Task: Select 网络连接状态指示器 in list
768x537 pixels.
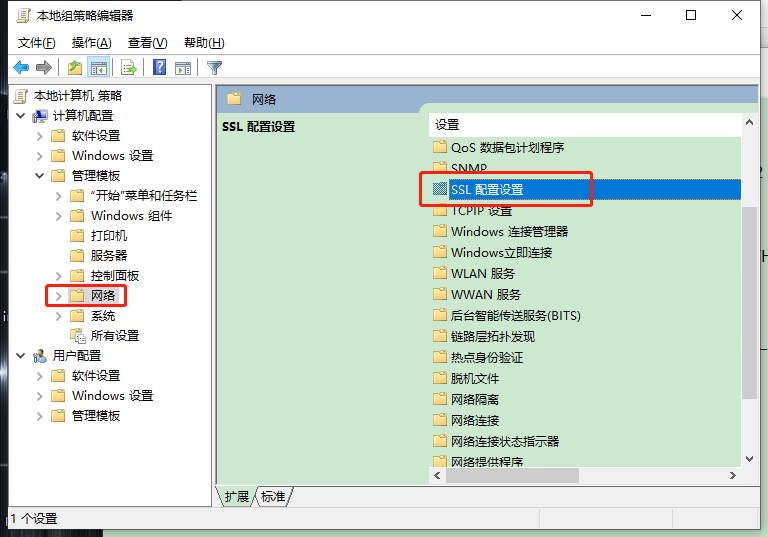Action: (x=504, y=441)
